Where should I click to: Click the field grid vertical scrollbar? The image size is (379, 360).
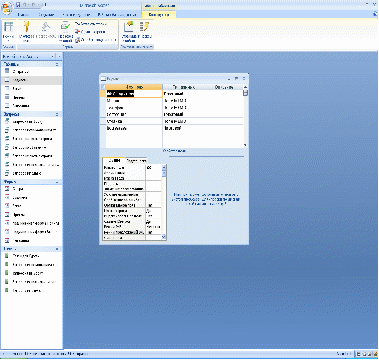click(246, 115)
